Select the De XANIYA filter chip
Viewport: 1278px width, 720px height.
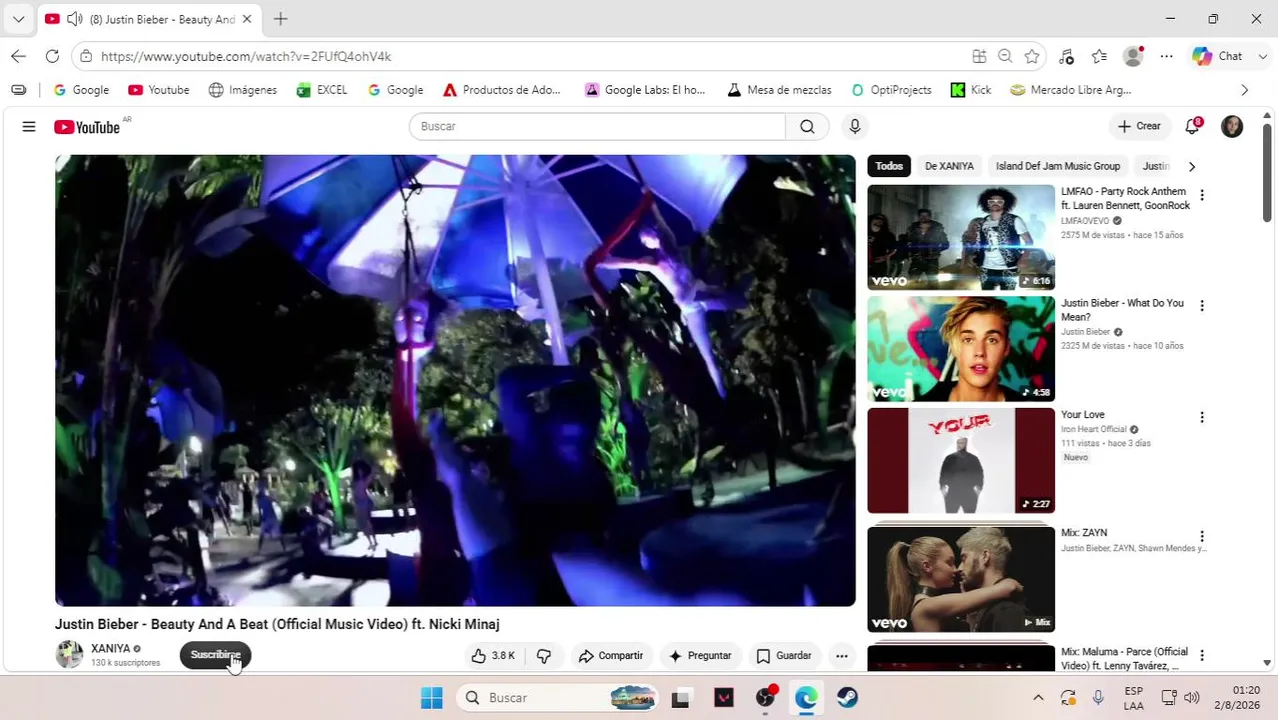[949, 166]
